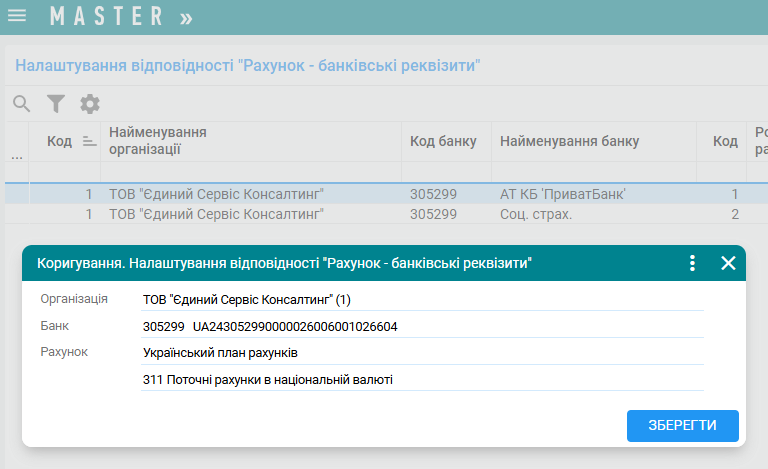768x469 pixels.
Task: Open the table settings gear
Action: [90, 103]
